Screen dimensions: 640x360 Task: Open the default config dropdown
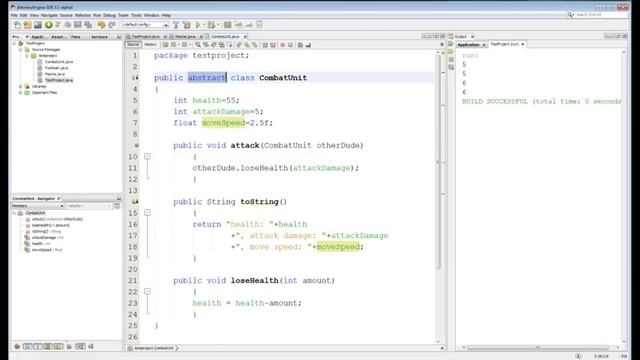(x=145, y=25)
